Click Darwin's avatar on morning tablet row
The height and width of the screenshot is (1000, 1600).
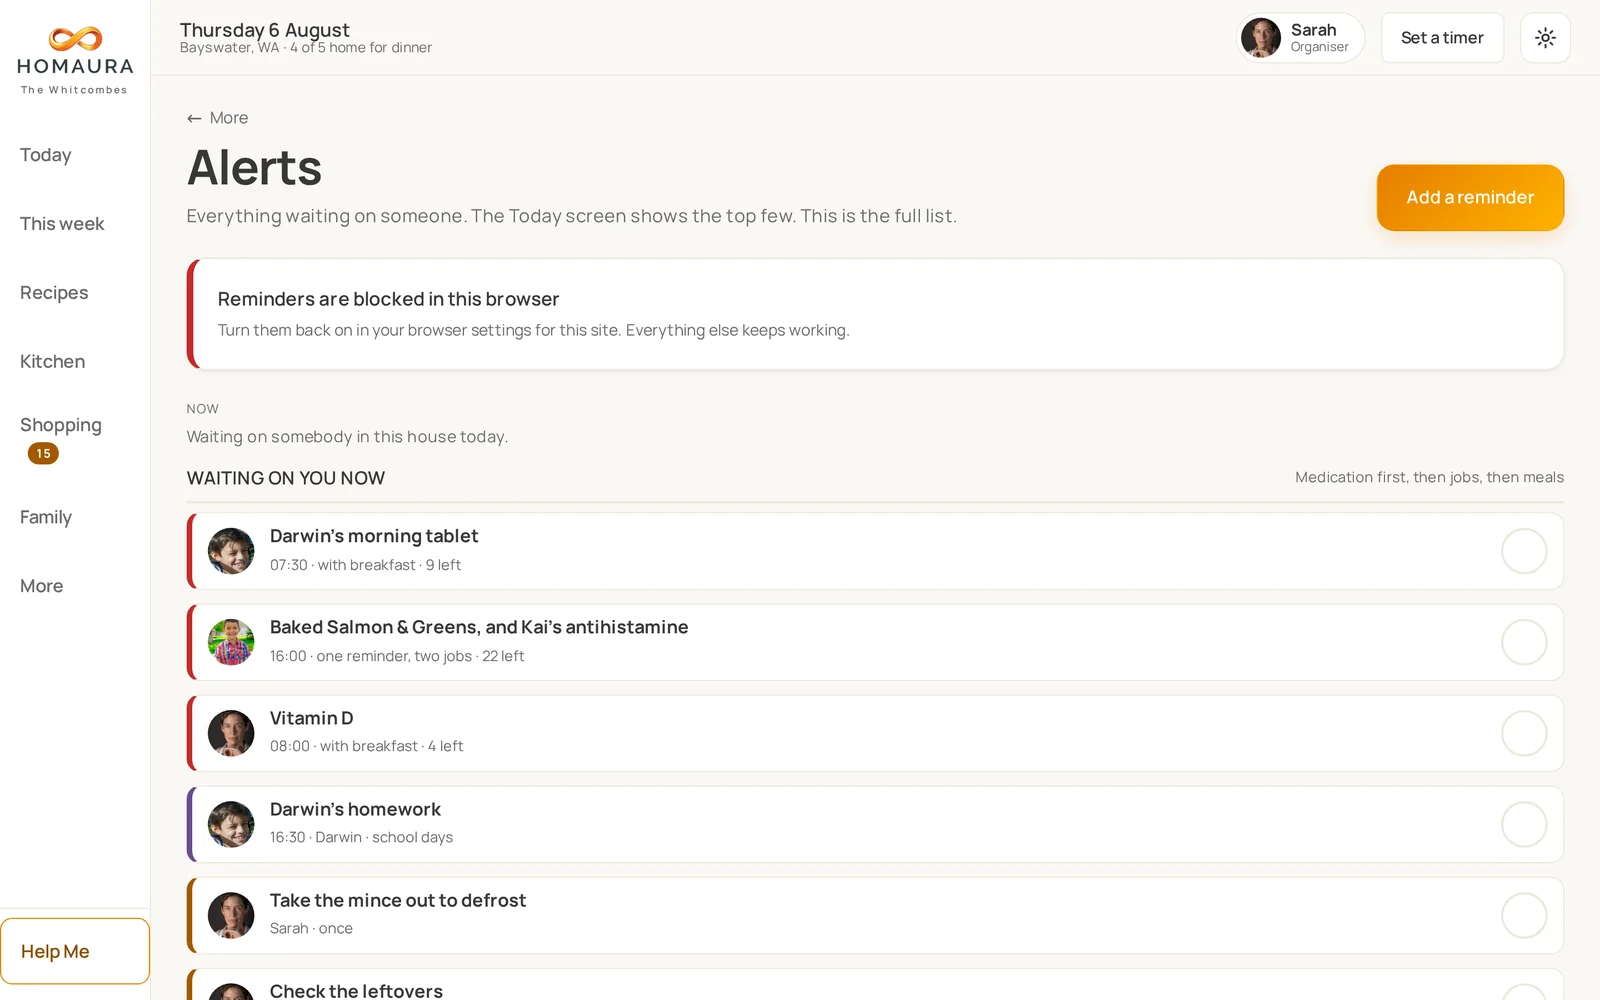[x=231, y=551]
